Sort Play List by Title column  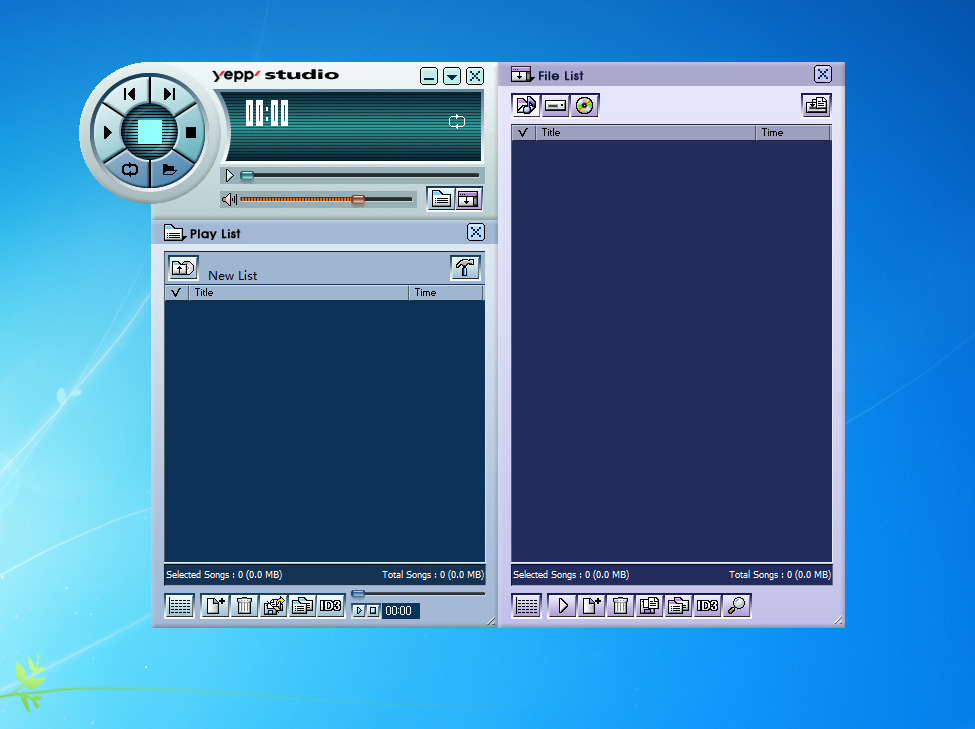pyautogui.click(x=298, y=292)
